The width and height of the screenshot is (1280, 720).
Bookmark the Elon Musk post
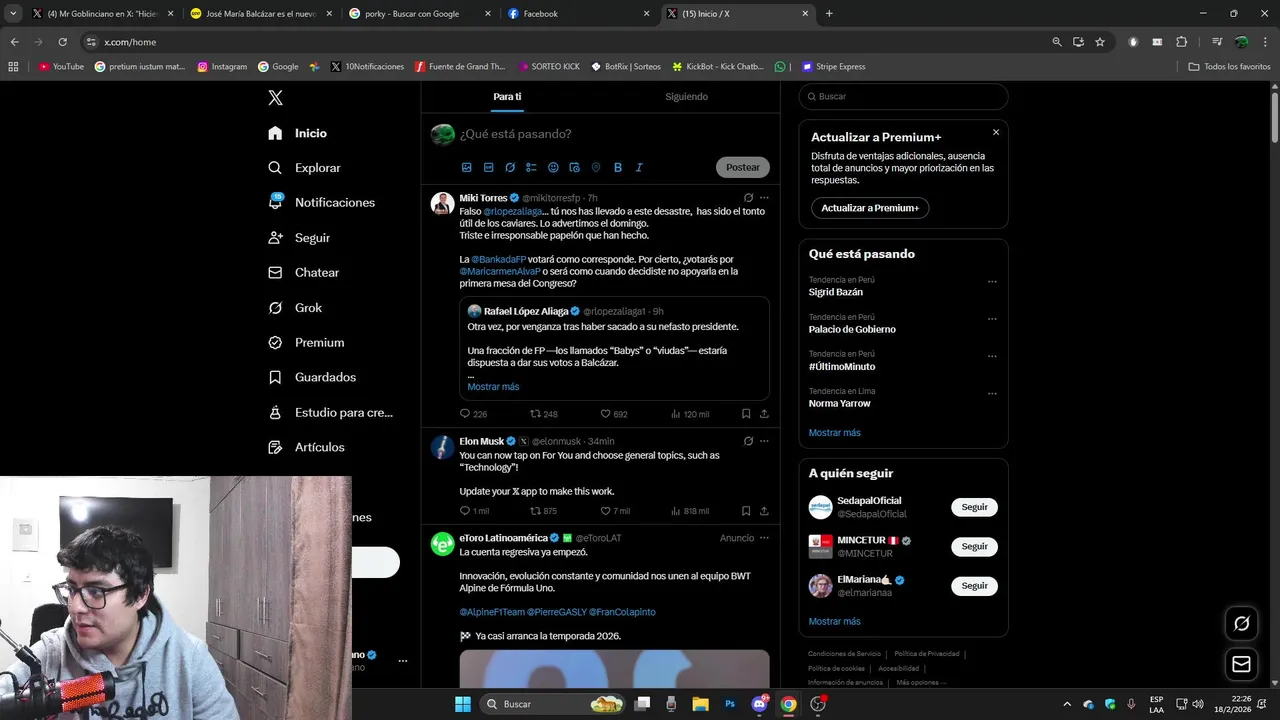coord(746,511)
